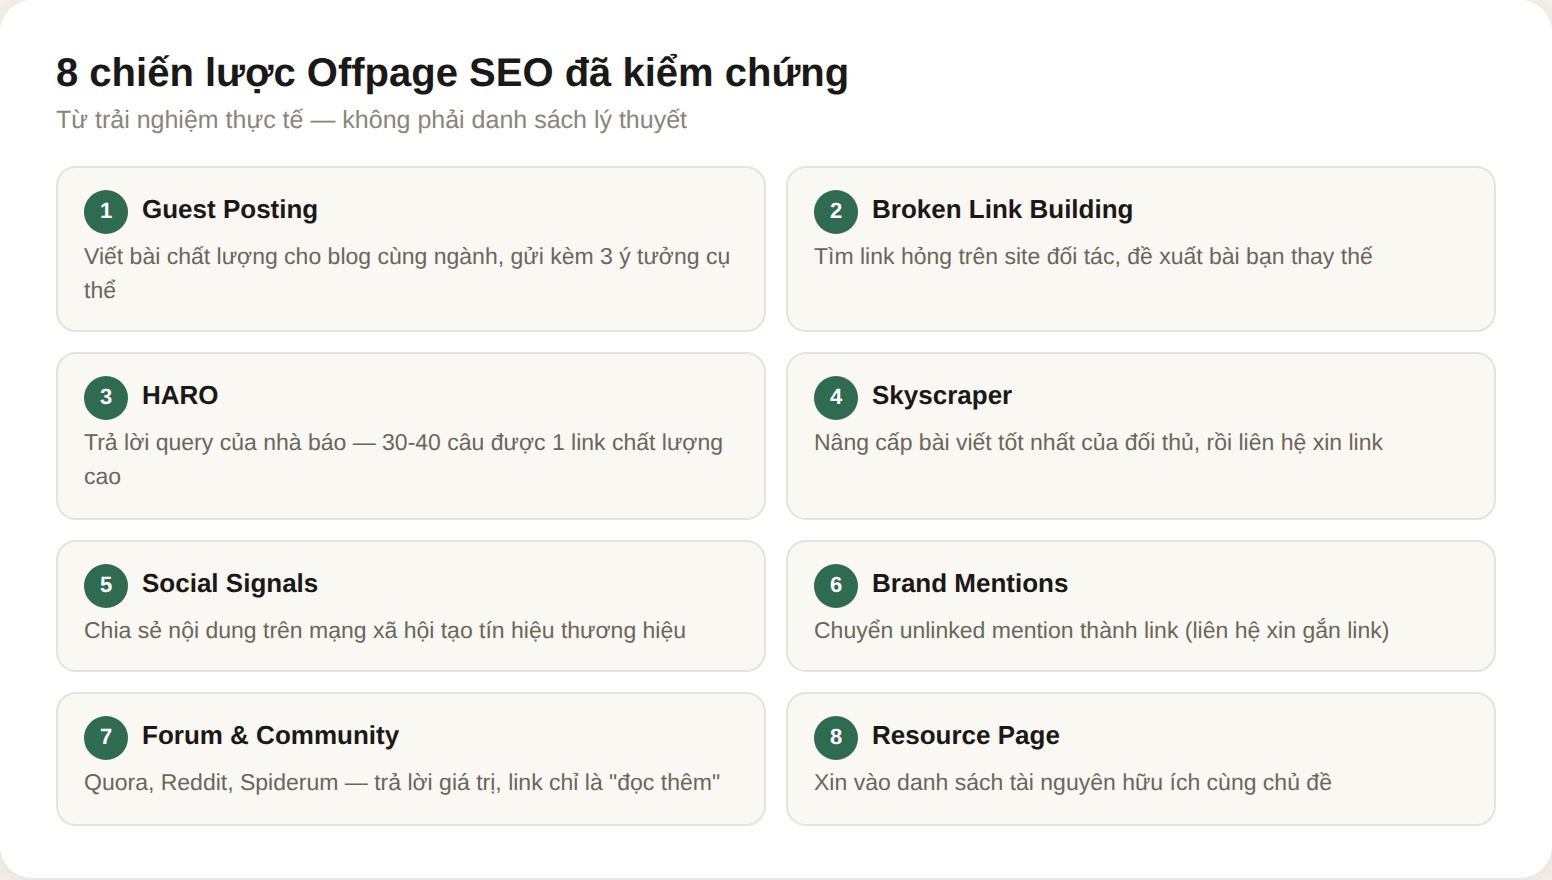Click the "Resource Page" title
The width and height of the screenshot is (1552, 880).
(x=966, y=736)
